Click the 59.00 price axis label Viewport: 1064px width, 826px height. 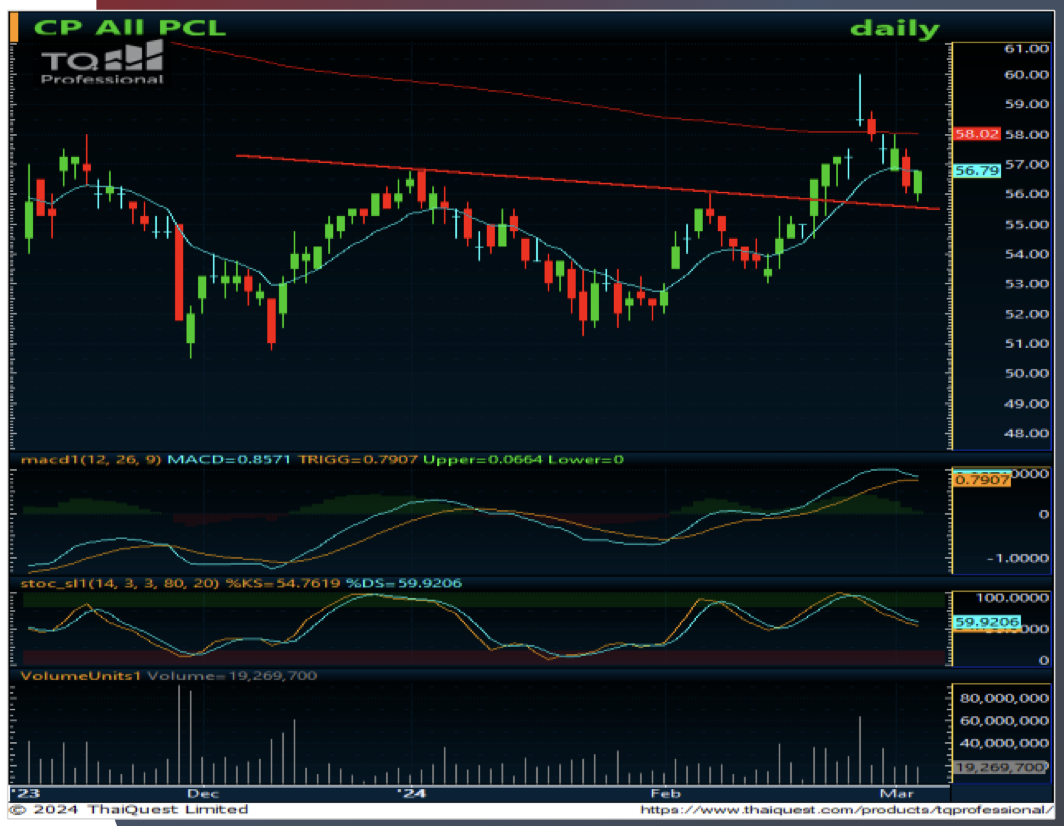tap(1026, 105)
